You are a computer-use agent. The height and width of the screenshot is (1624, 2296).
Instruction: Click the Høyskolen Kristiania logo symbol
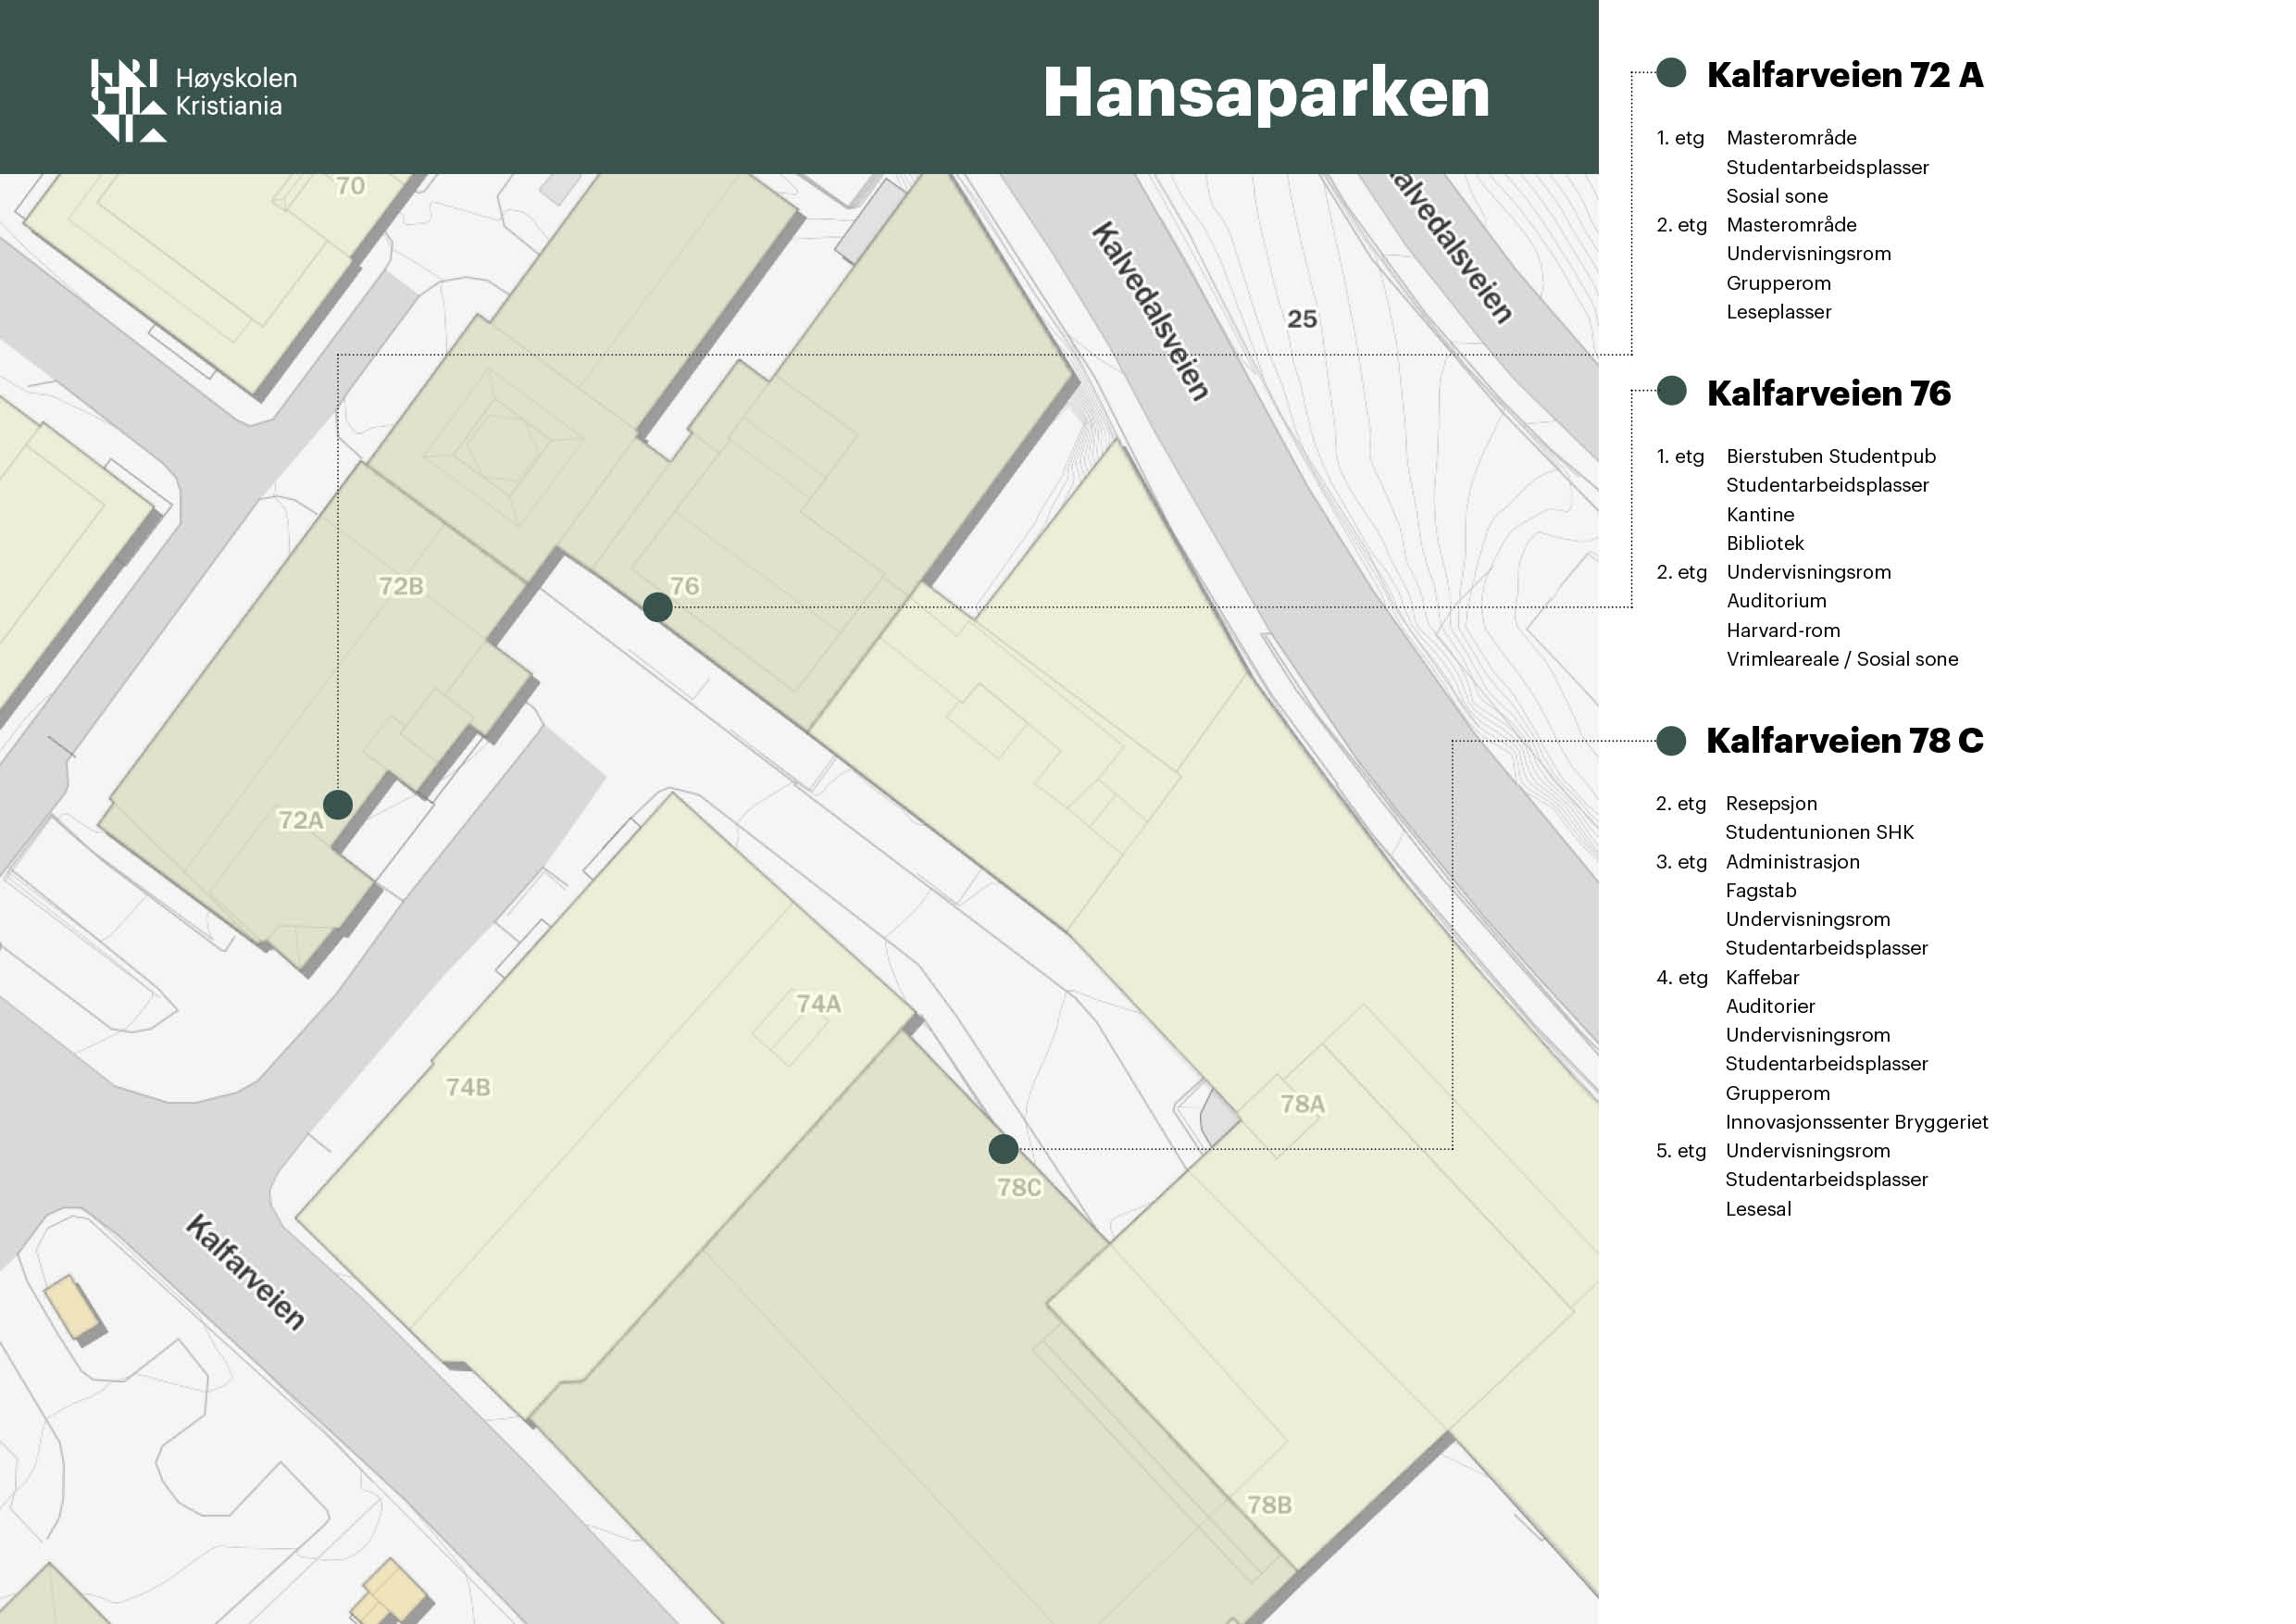click(128, 100)
